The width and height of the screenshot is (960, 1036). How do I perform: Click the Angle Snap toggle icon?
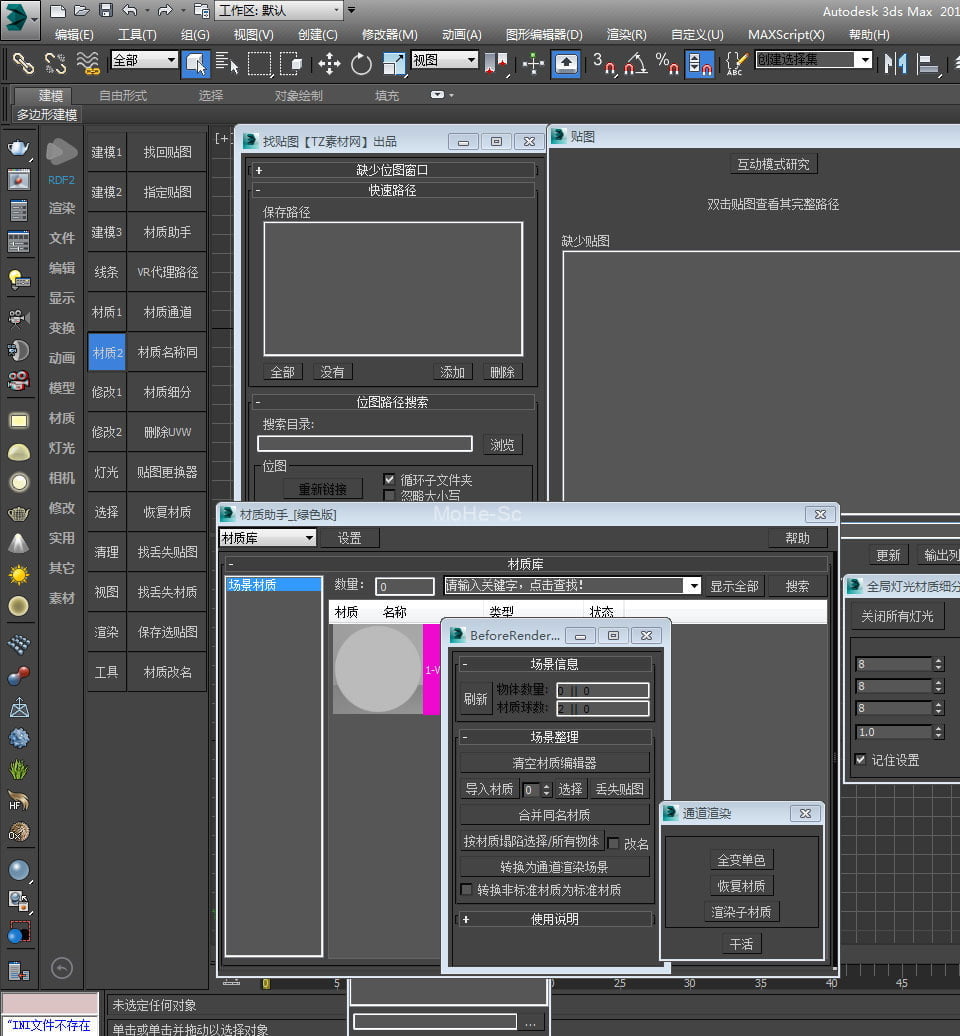click(635, 64)
